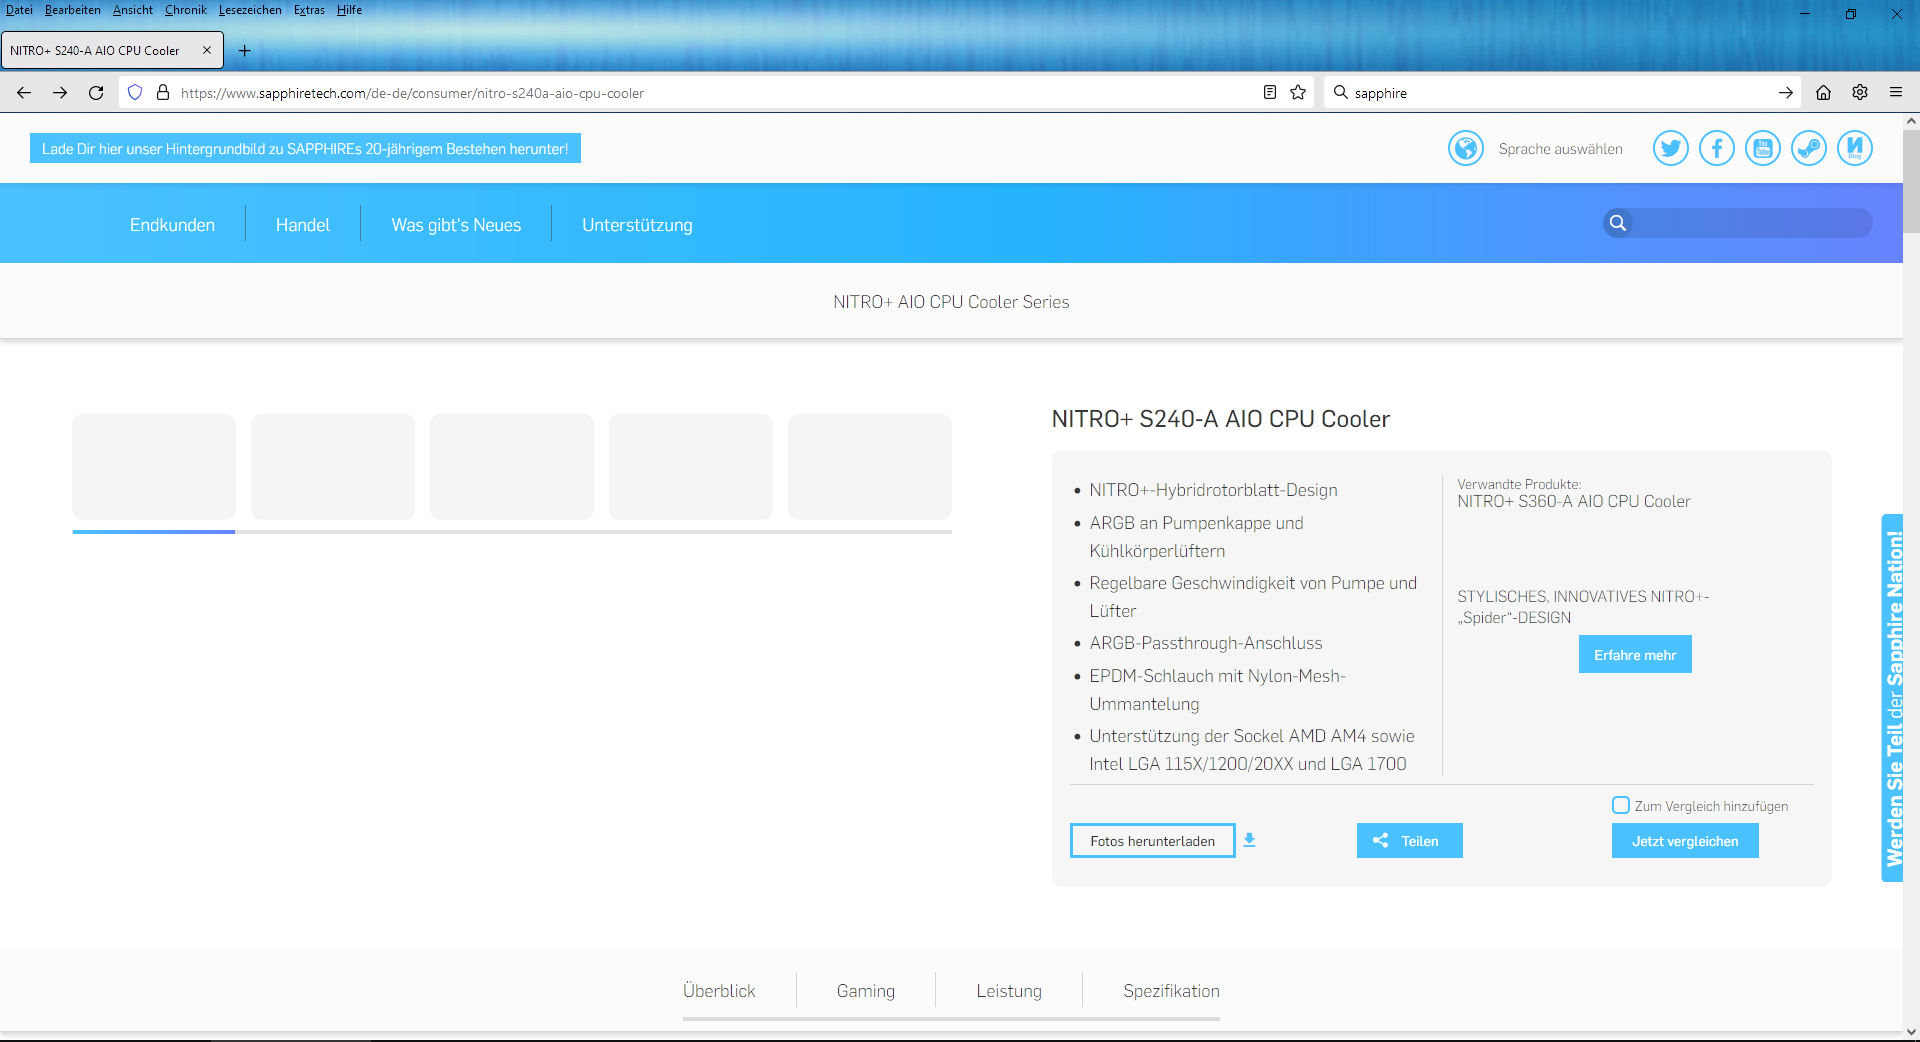Open browser settings gear icon
This screenshot has width=1920, height=1042.
pos(1860,93)
